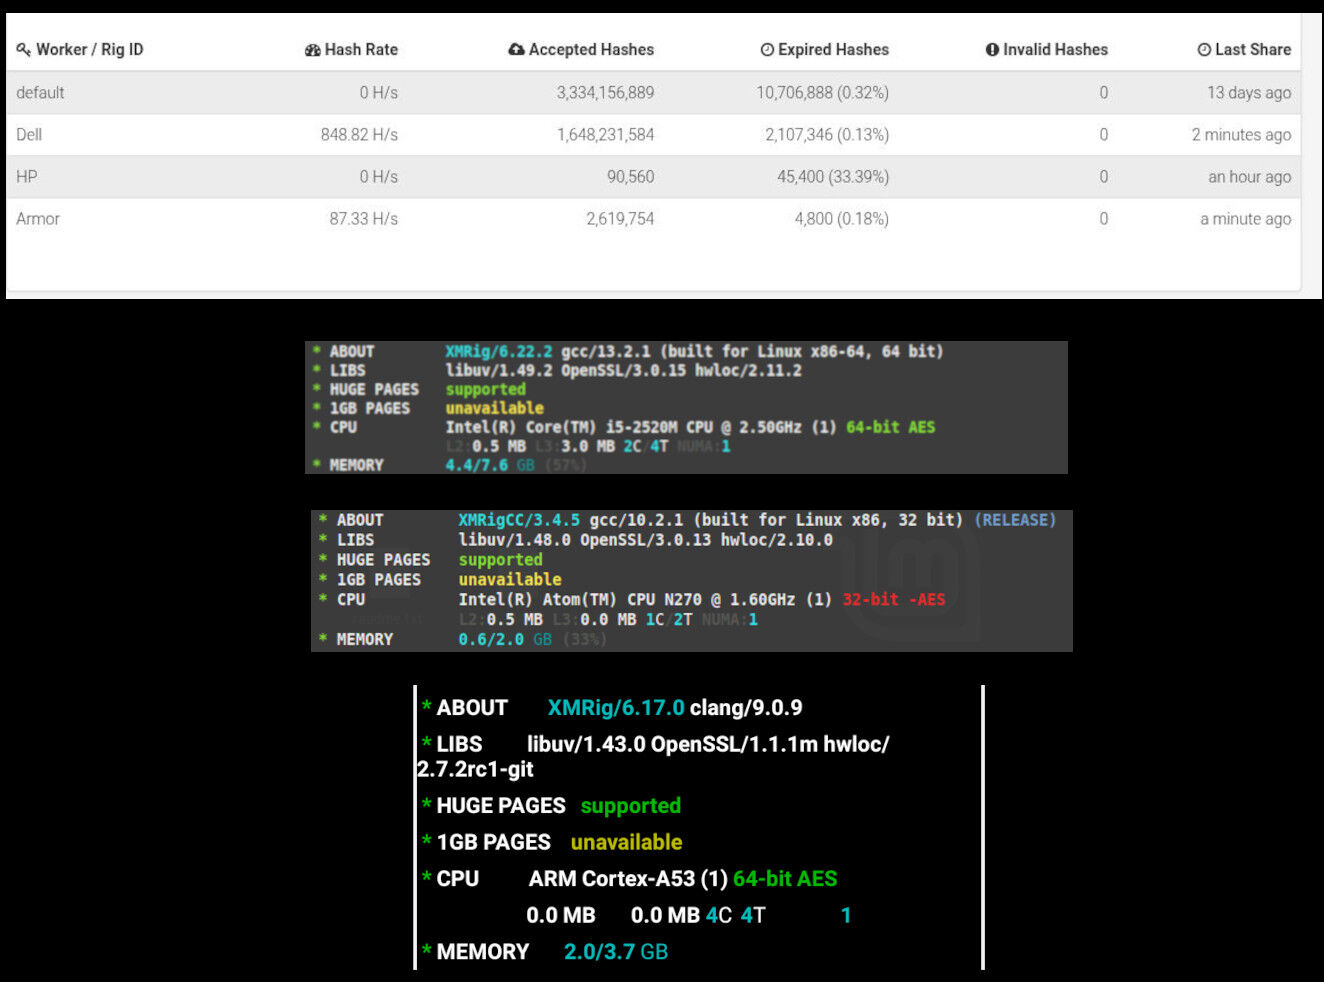Click the Atom N270 CPU line
The height and width of the screenshot is (982, 1324).
tap(701, 600)
